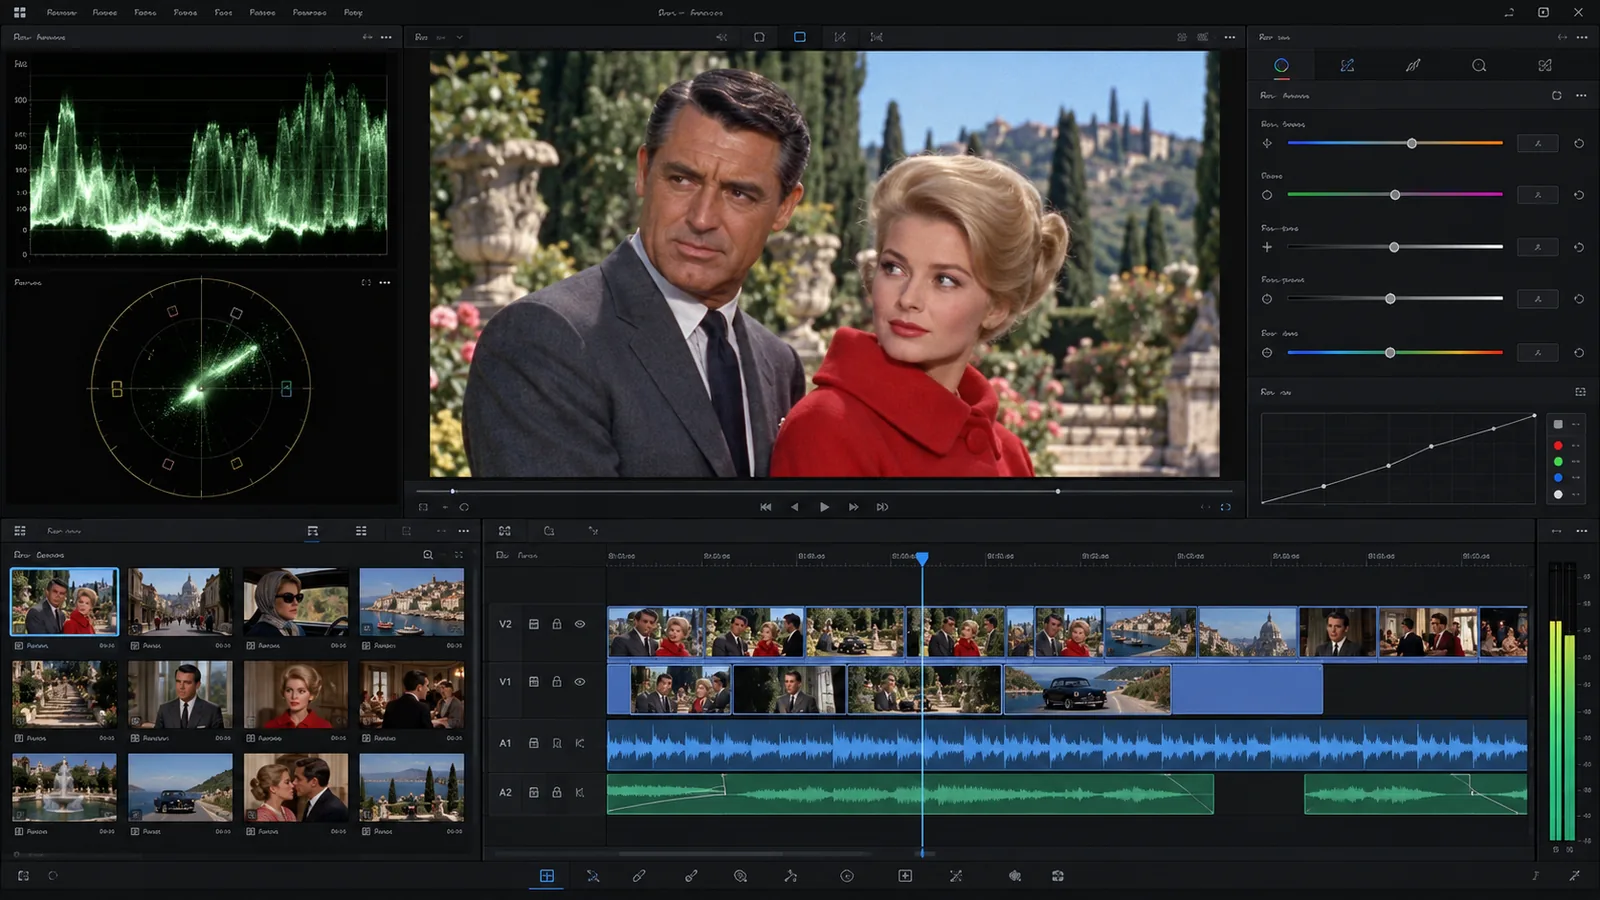Screen dimensions: 1600x900
Task: Toggle visibility eye on track V2
Action: point(580,624)
